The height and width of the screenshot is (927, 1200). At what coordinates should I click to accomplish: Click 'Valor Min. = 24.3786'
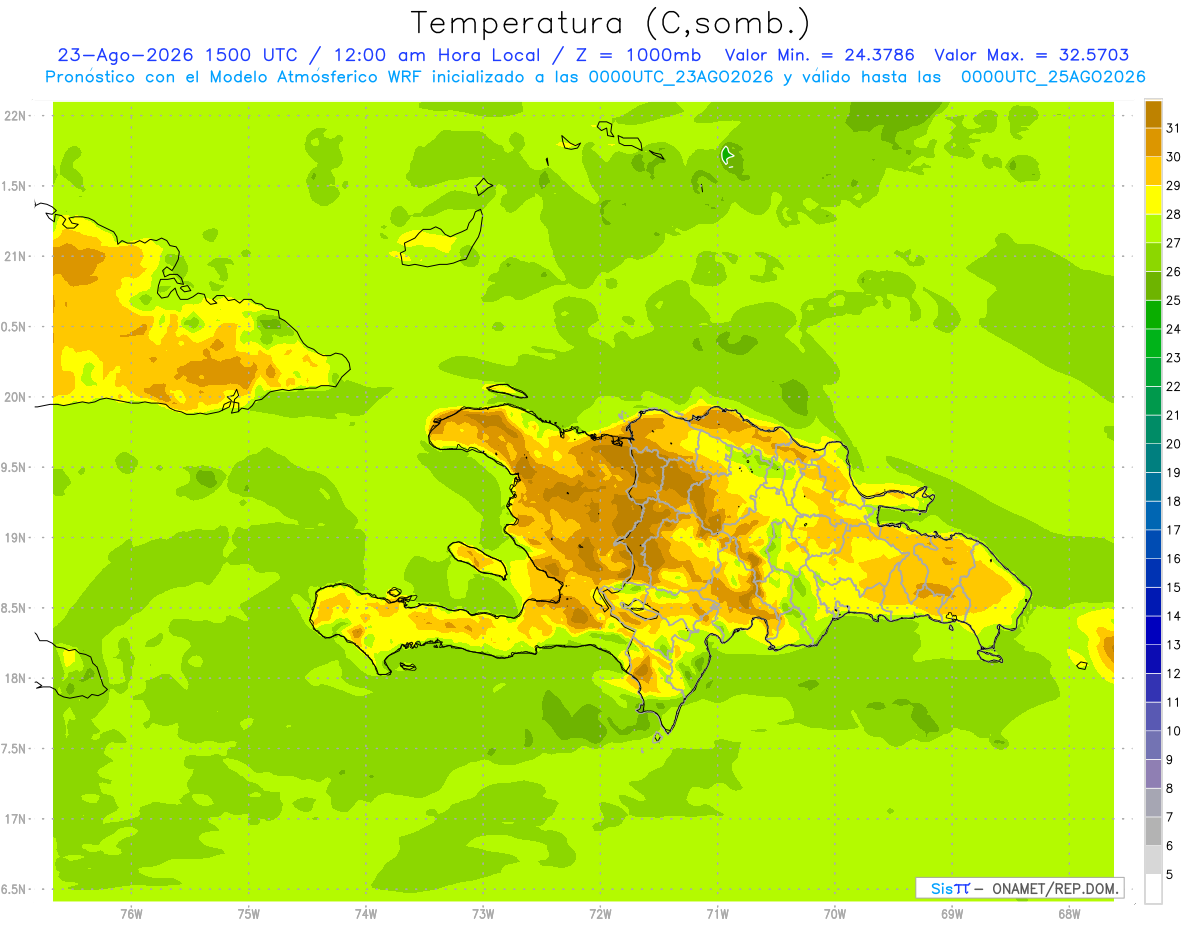819,56
